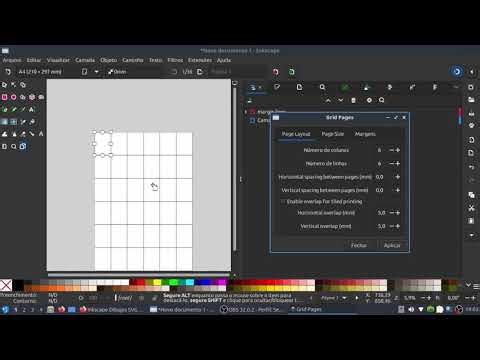Select the Calligraphy tool
The image size is (480, 360).
23,109
